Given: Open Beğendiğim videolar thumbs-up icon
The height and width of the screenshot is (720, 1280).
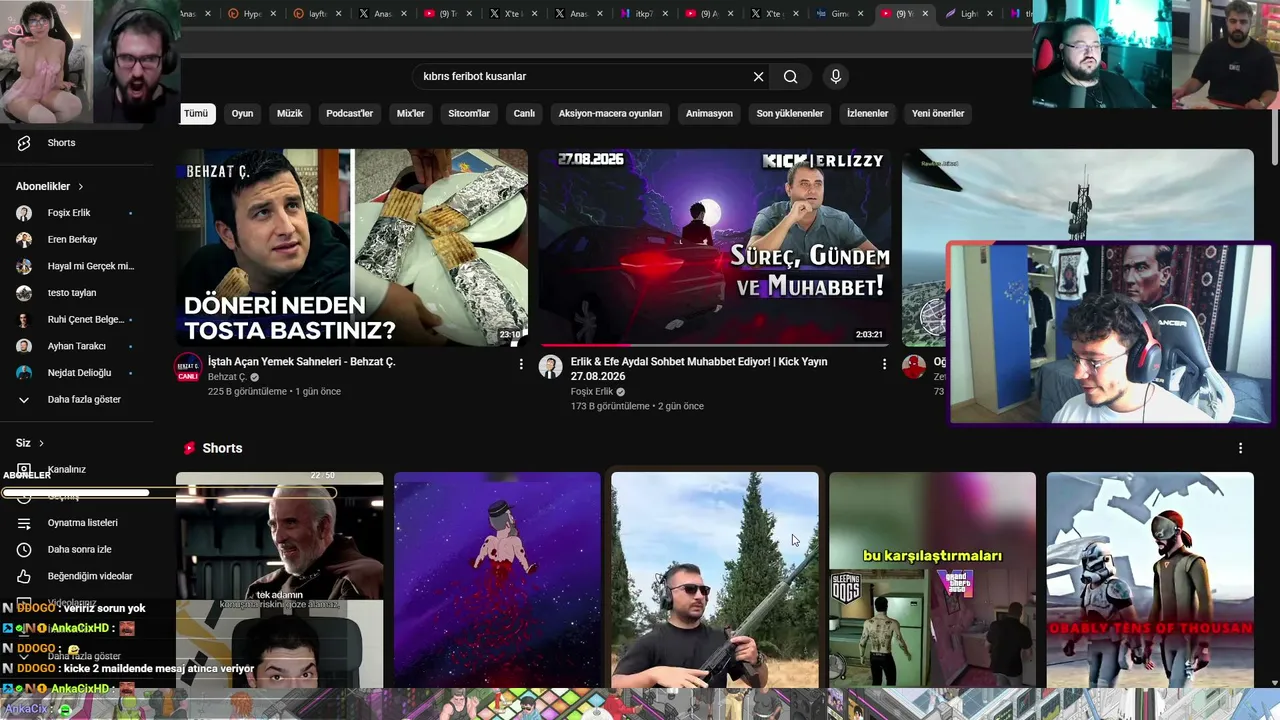Looking at the screenshot, I should coord(24,576).
